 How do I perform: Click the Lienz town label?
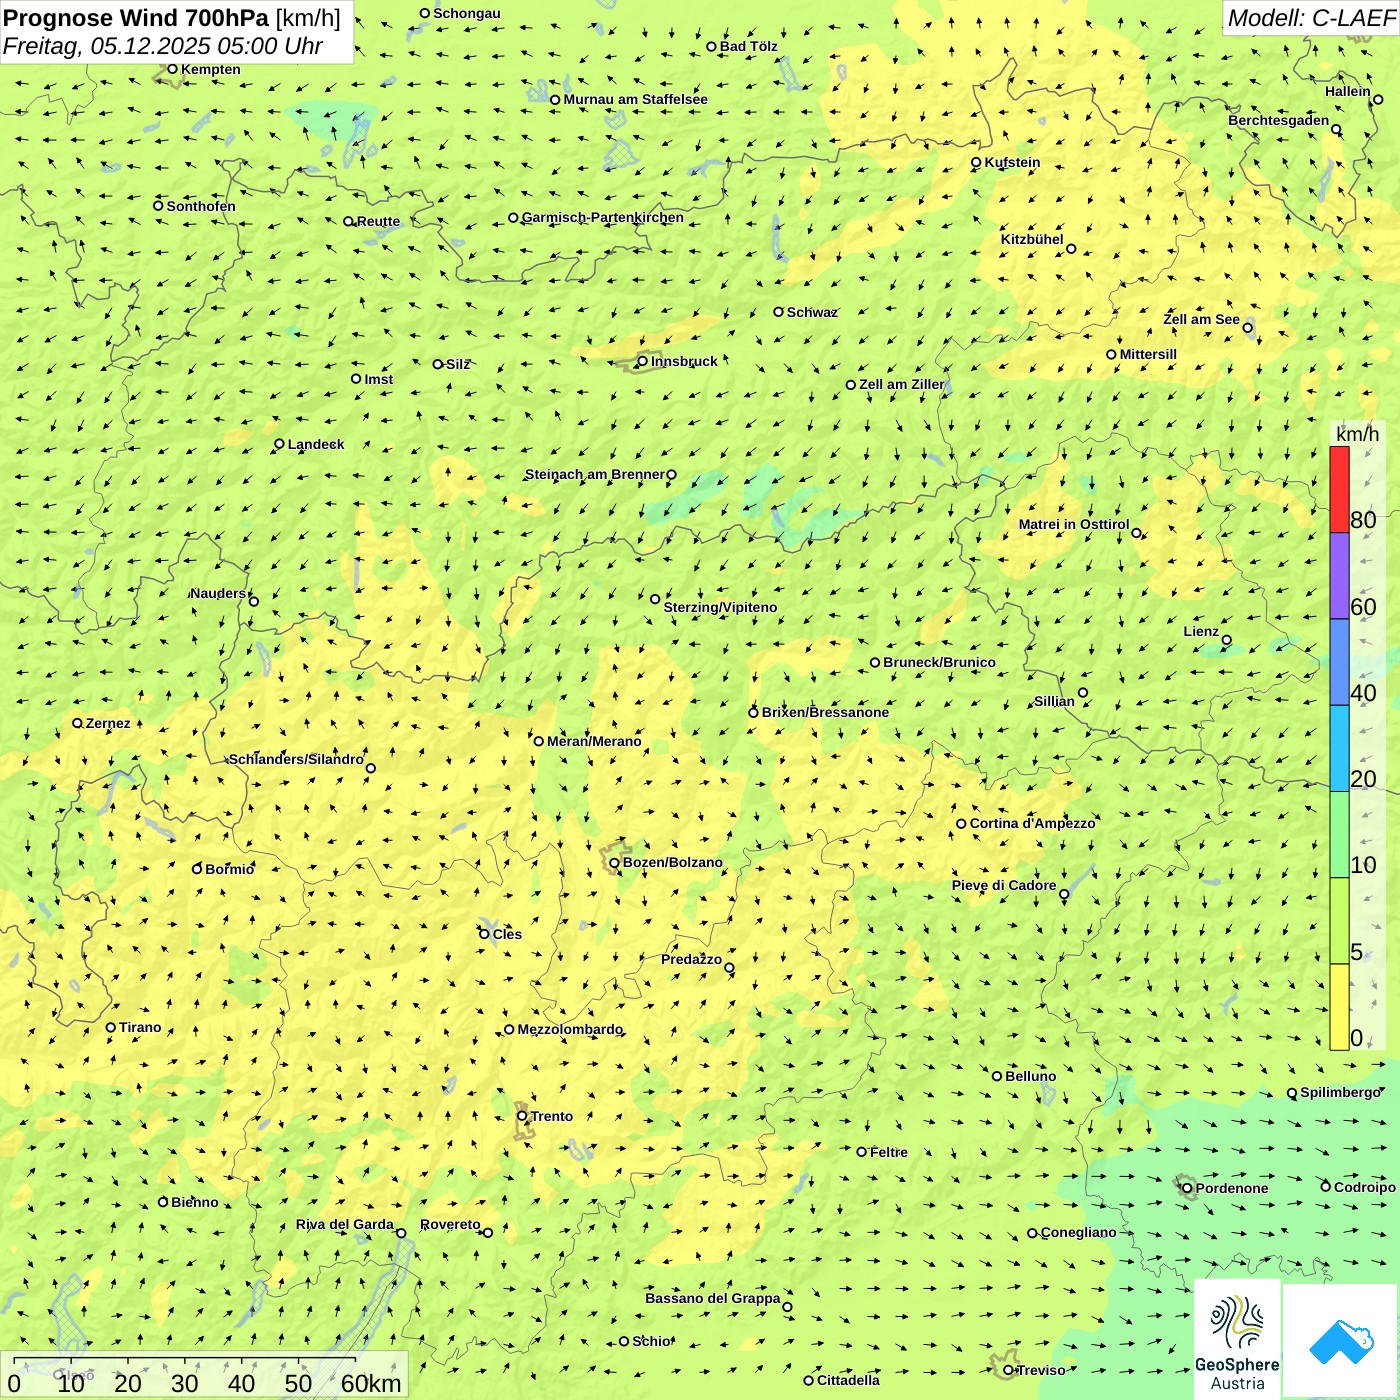click(x=1201, y=631)
